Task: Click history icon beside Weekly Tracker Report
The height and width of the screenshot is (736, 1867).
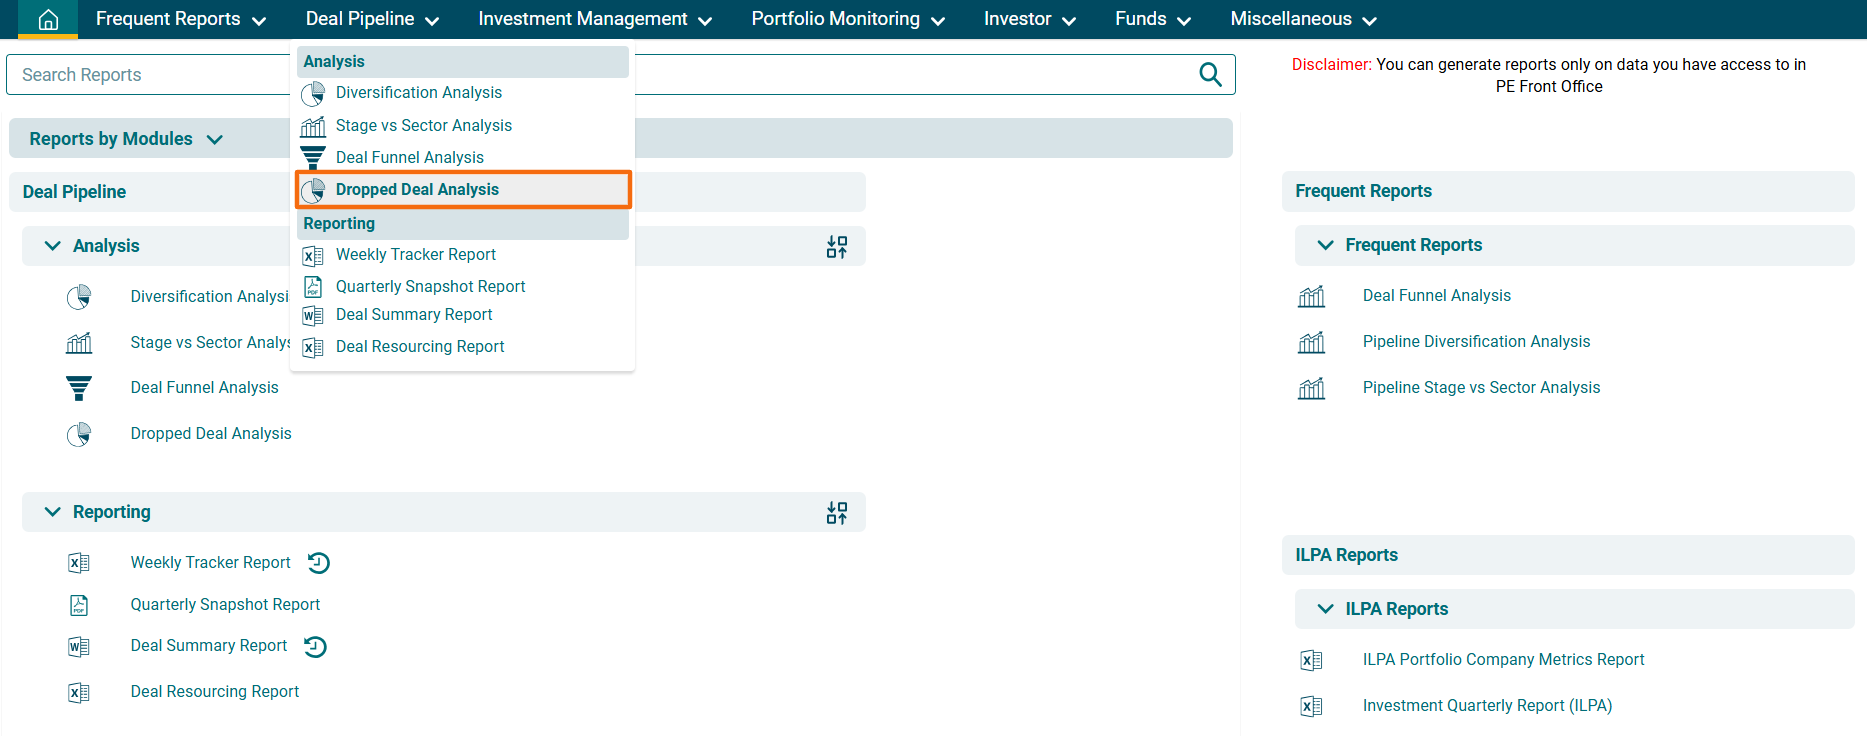Action: coord(319,563)
